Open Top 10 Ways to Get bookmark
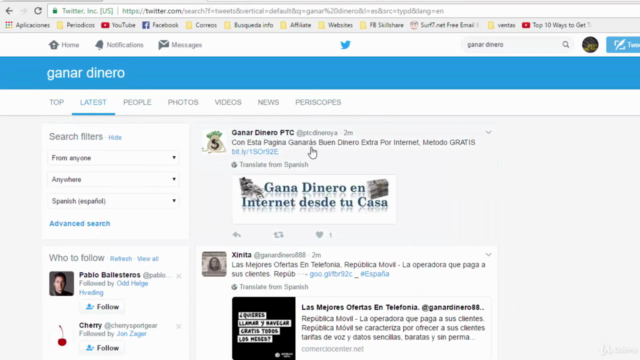 [556, 25]
